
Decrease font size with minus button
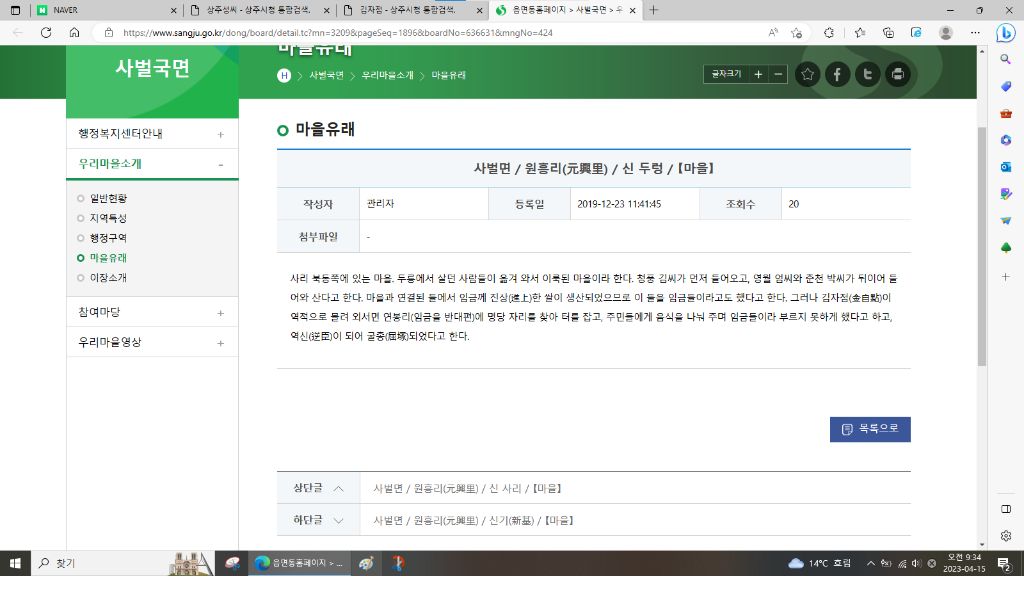(x=778, y=74)
